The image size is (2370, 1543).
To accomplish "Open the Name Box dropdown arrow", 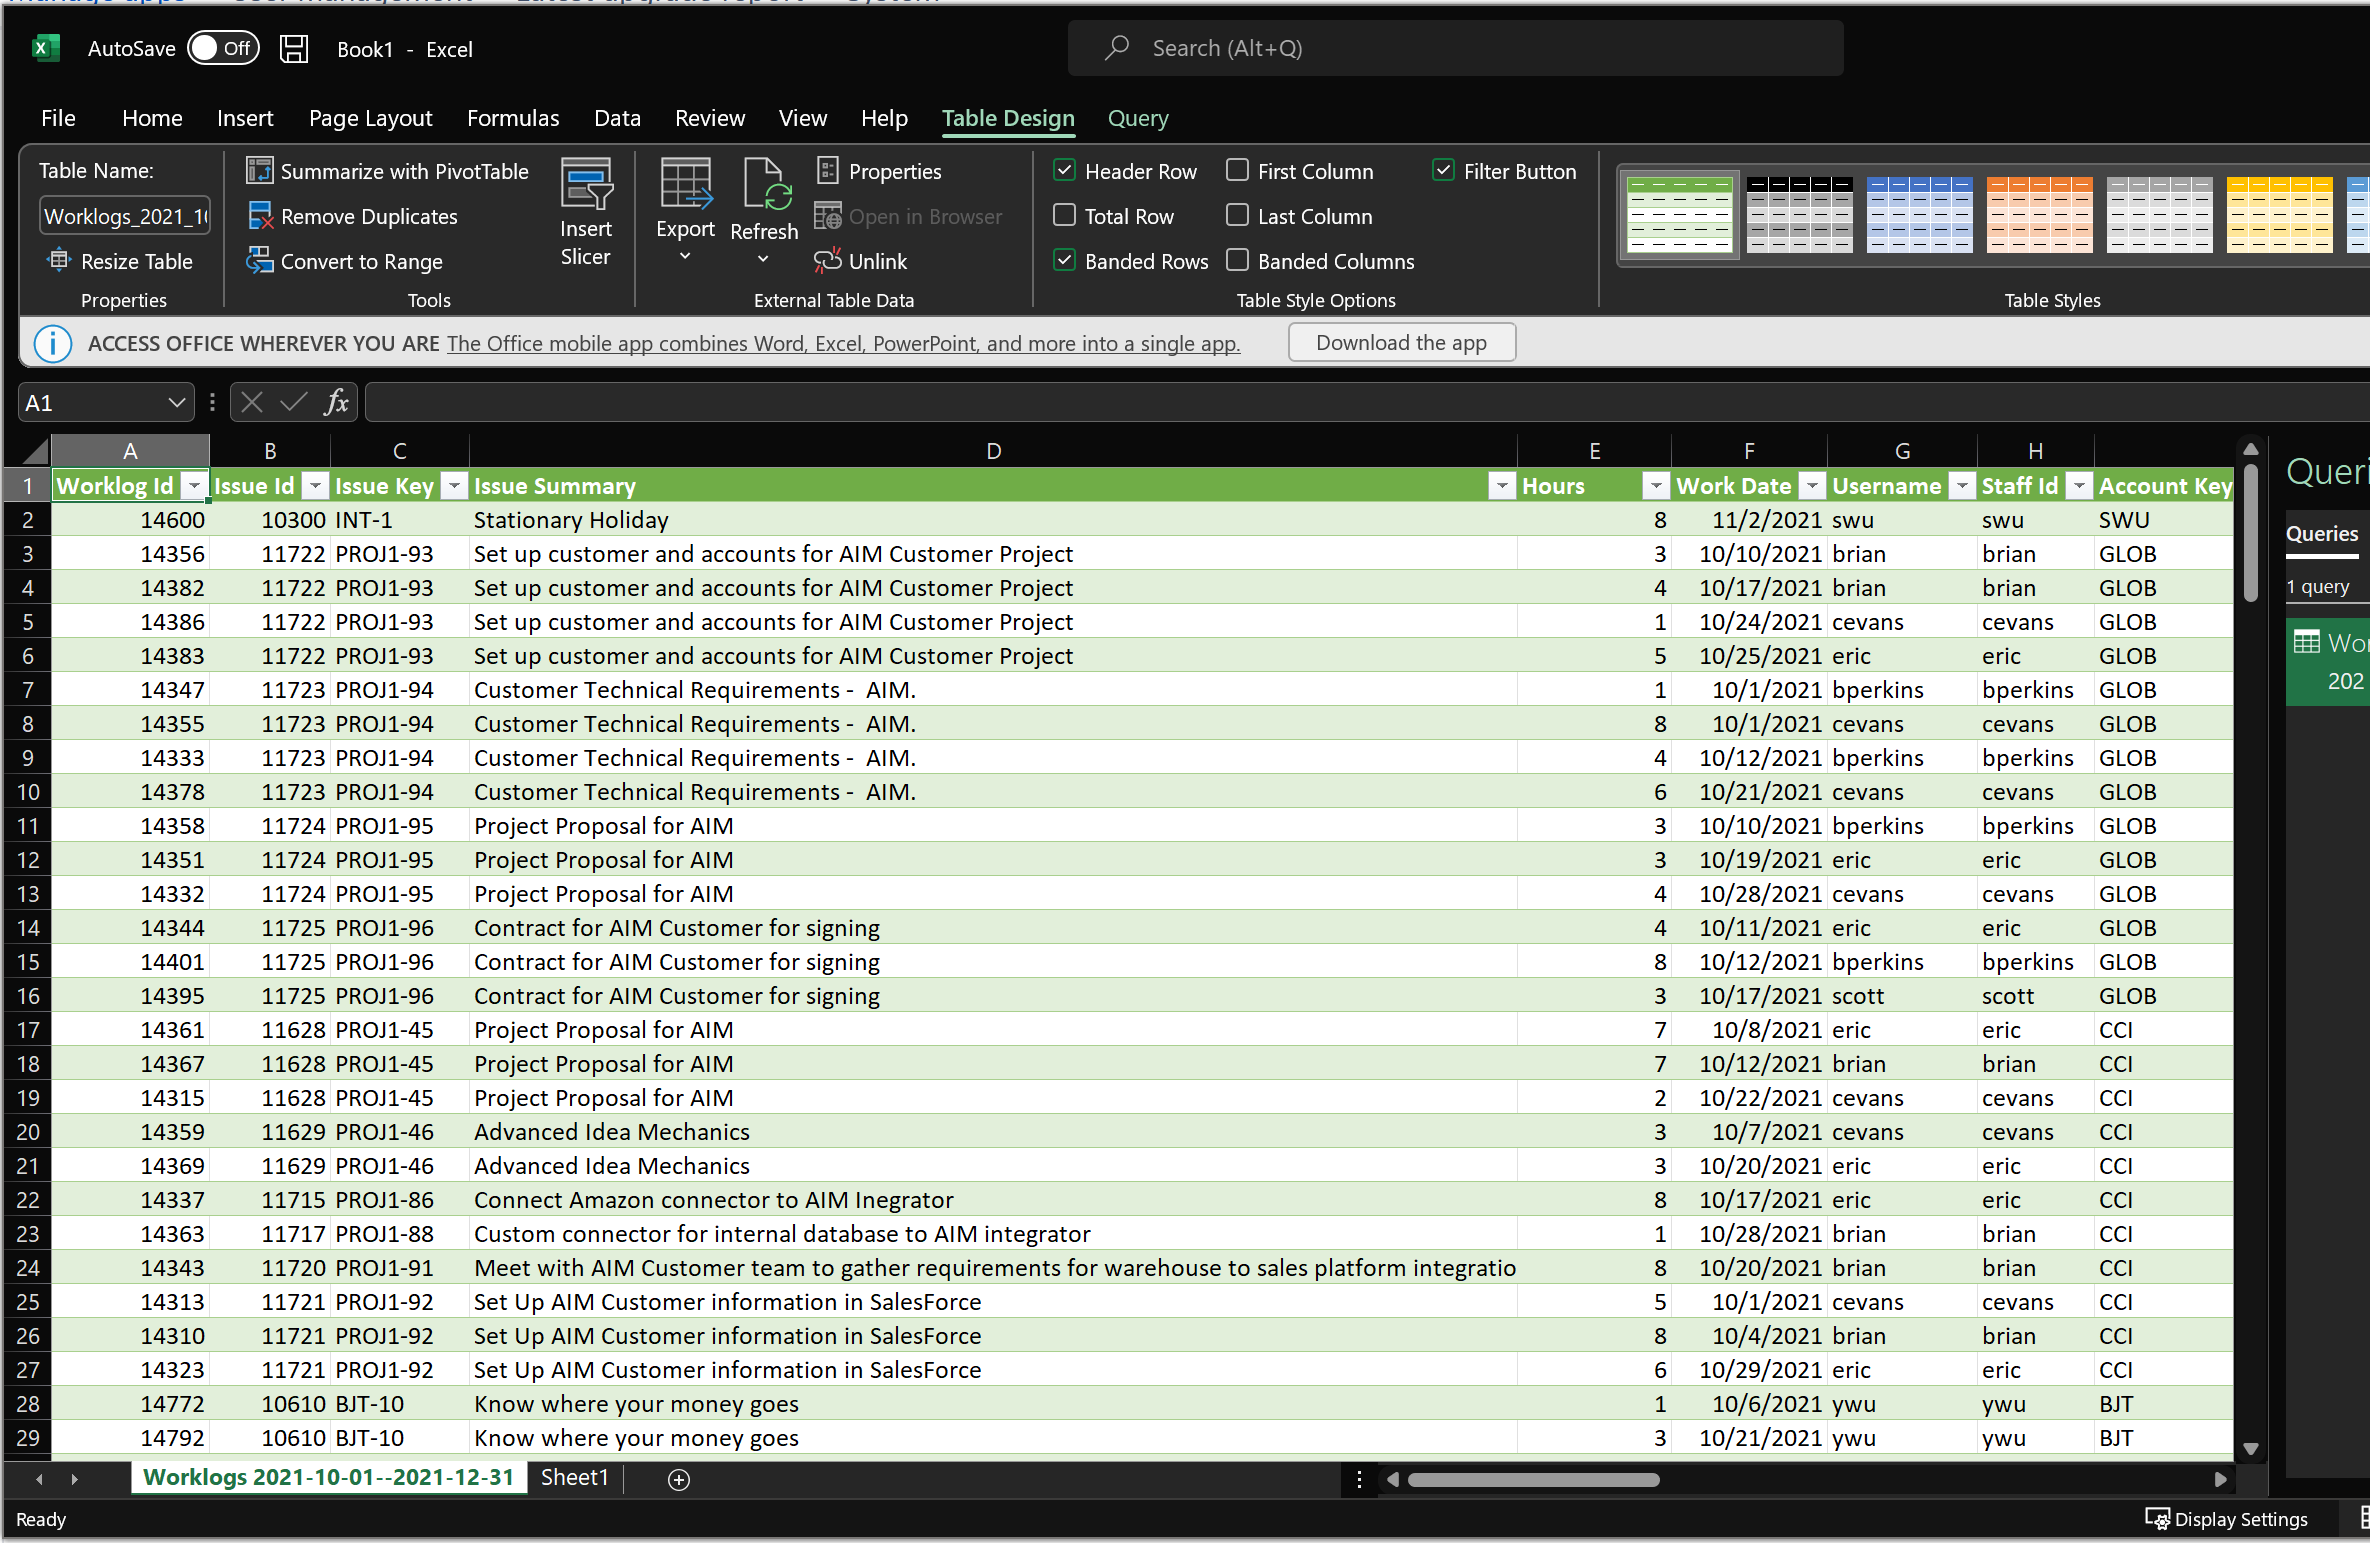I will [x=177, y=402].
